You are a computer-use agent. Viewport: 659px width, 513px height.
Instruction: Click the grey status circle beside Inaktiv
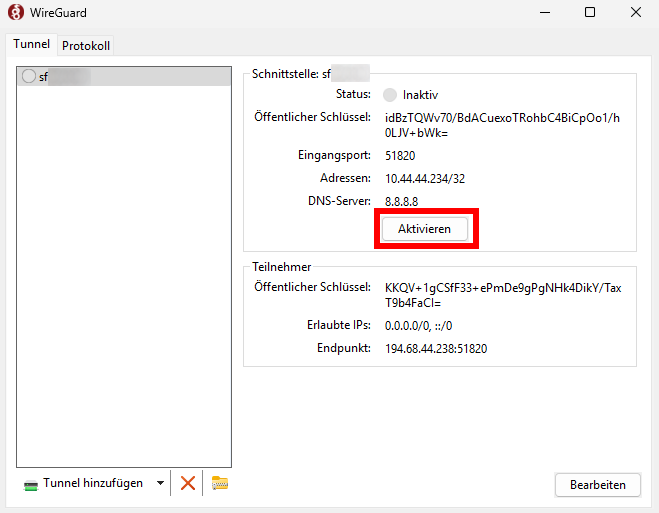pyautogui.click(x=390, y=95)
